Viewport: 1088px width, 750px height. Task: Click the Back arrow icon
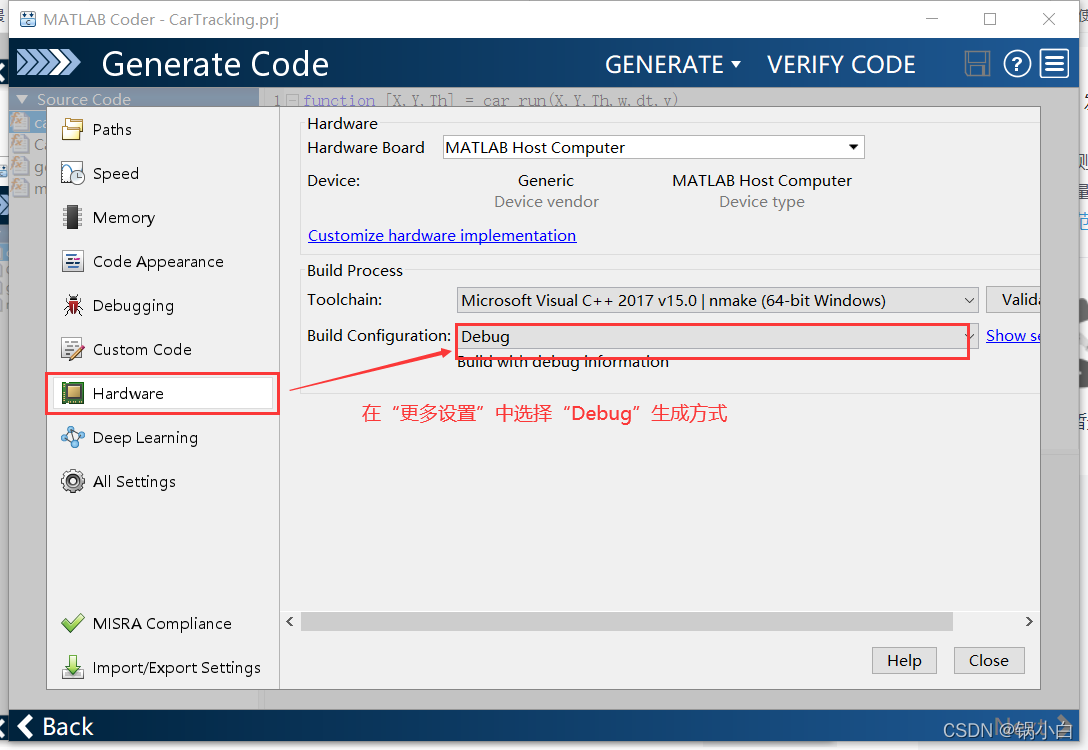26,726
